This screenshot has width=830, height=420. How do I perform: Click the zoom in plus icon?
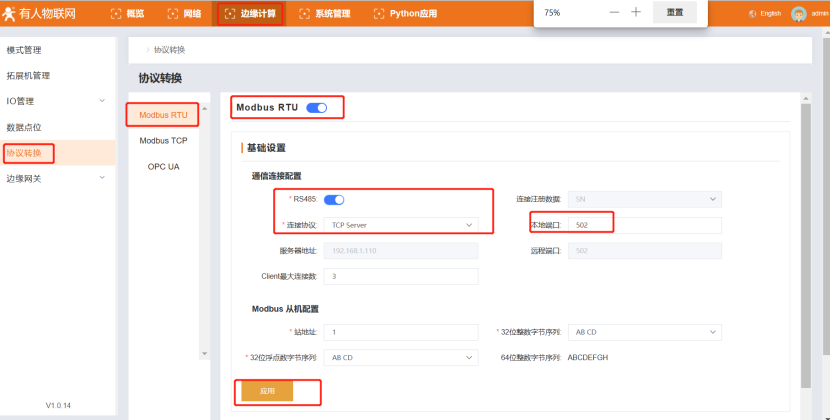point(636,12)
